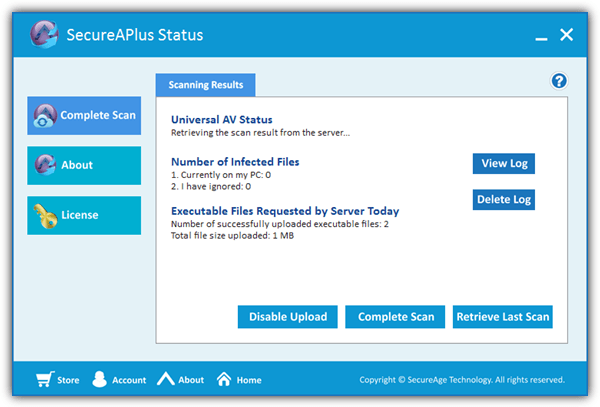This screenshot has height=407, width=600.
Task: Click the Home house icon
Action: point(224,379)
